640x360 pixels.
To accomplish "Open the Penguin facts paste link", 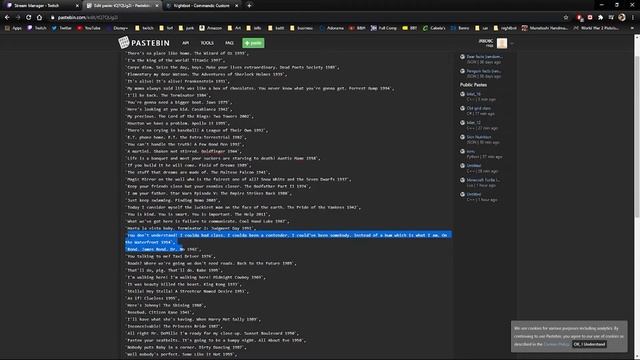I will 484,71.
